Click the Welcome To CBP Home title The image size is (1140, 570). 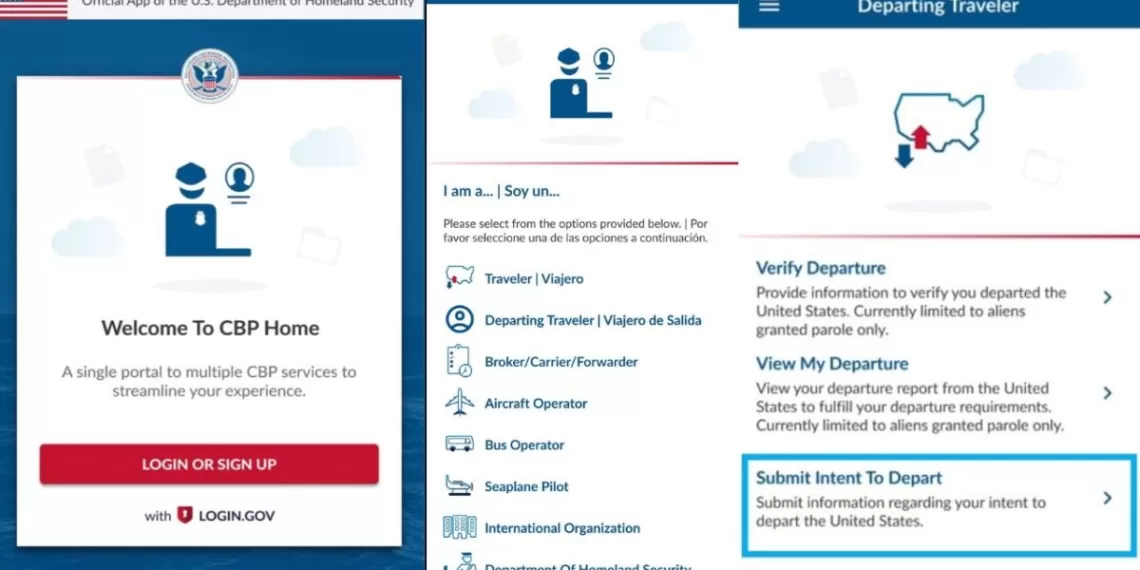[x=210, y=328]
